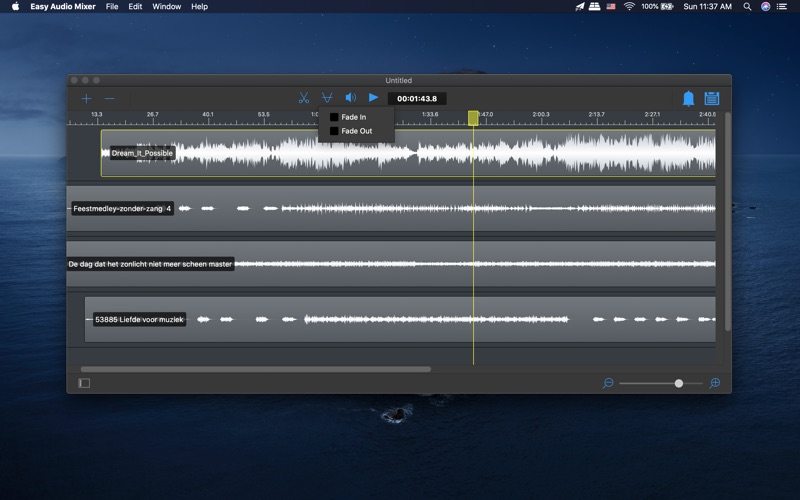The height and width of the screenshot is (500, 800).
Task: Enable the Fade In checkbox
Action: pos(334,117)
